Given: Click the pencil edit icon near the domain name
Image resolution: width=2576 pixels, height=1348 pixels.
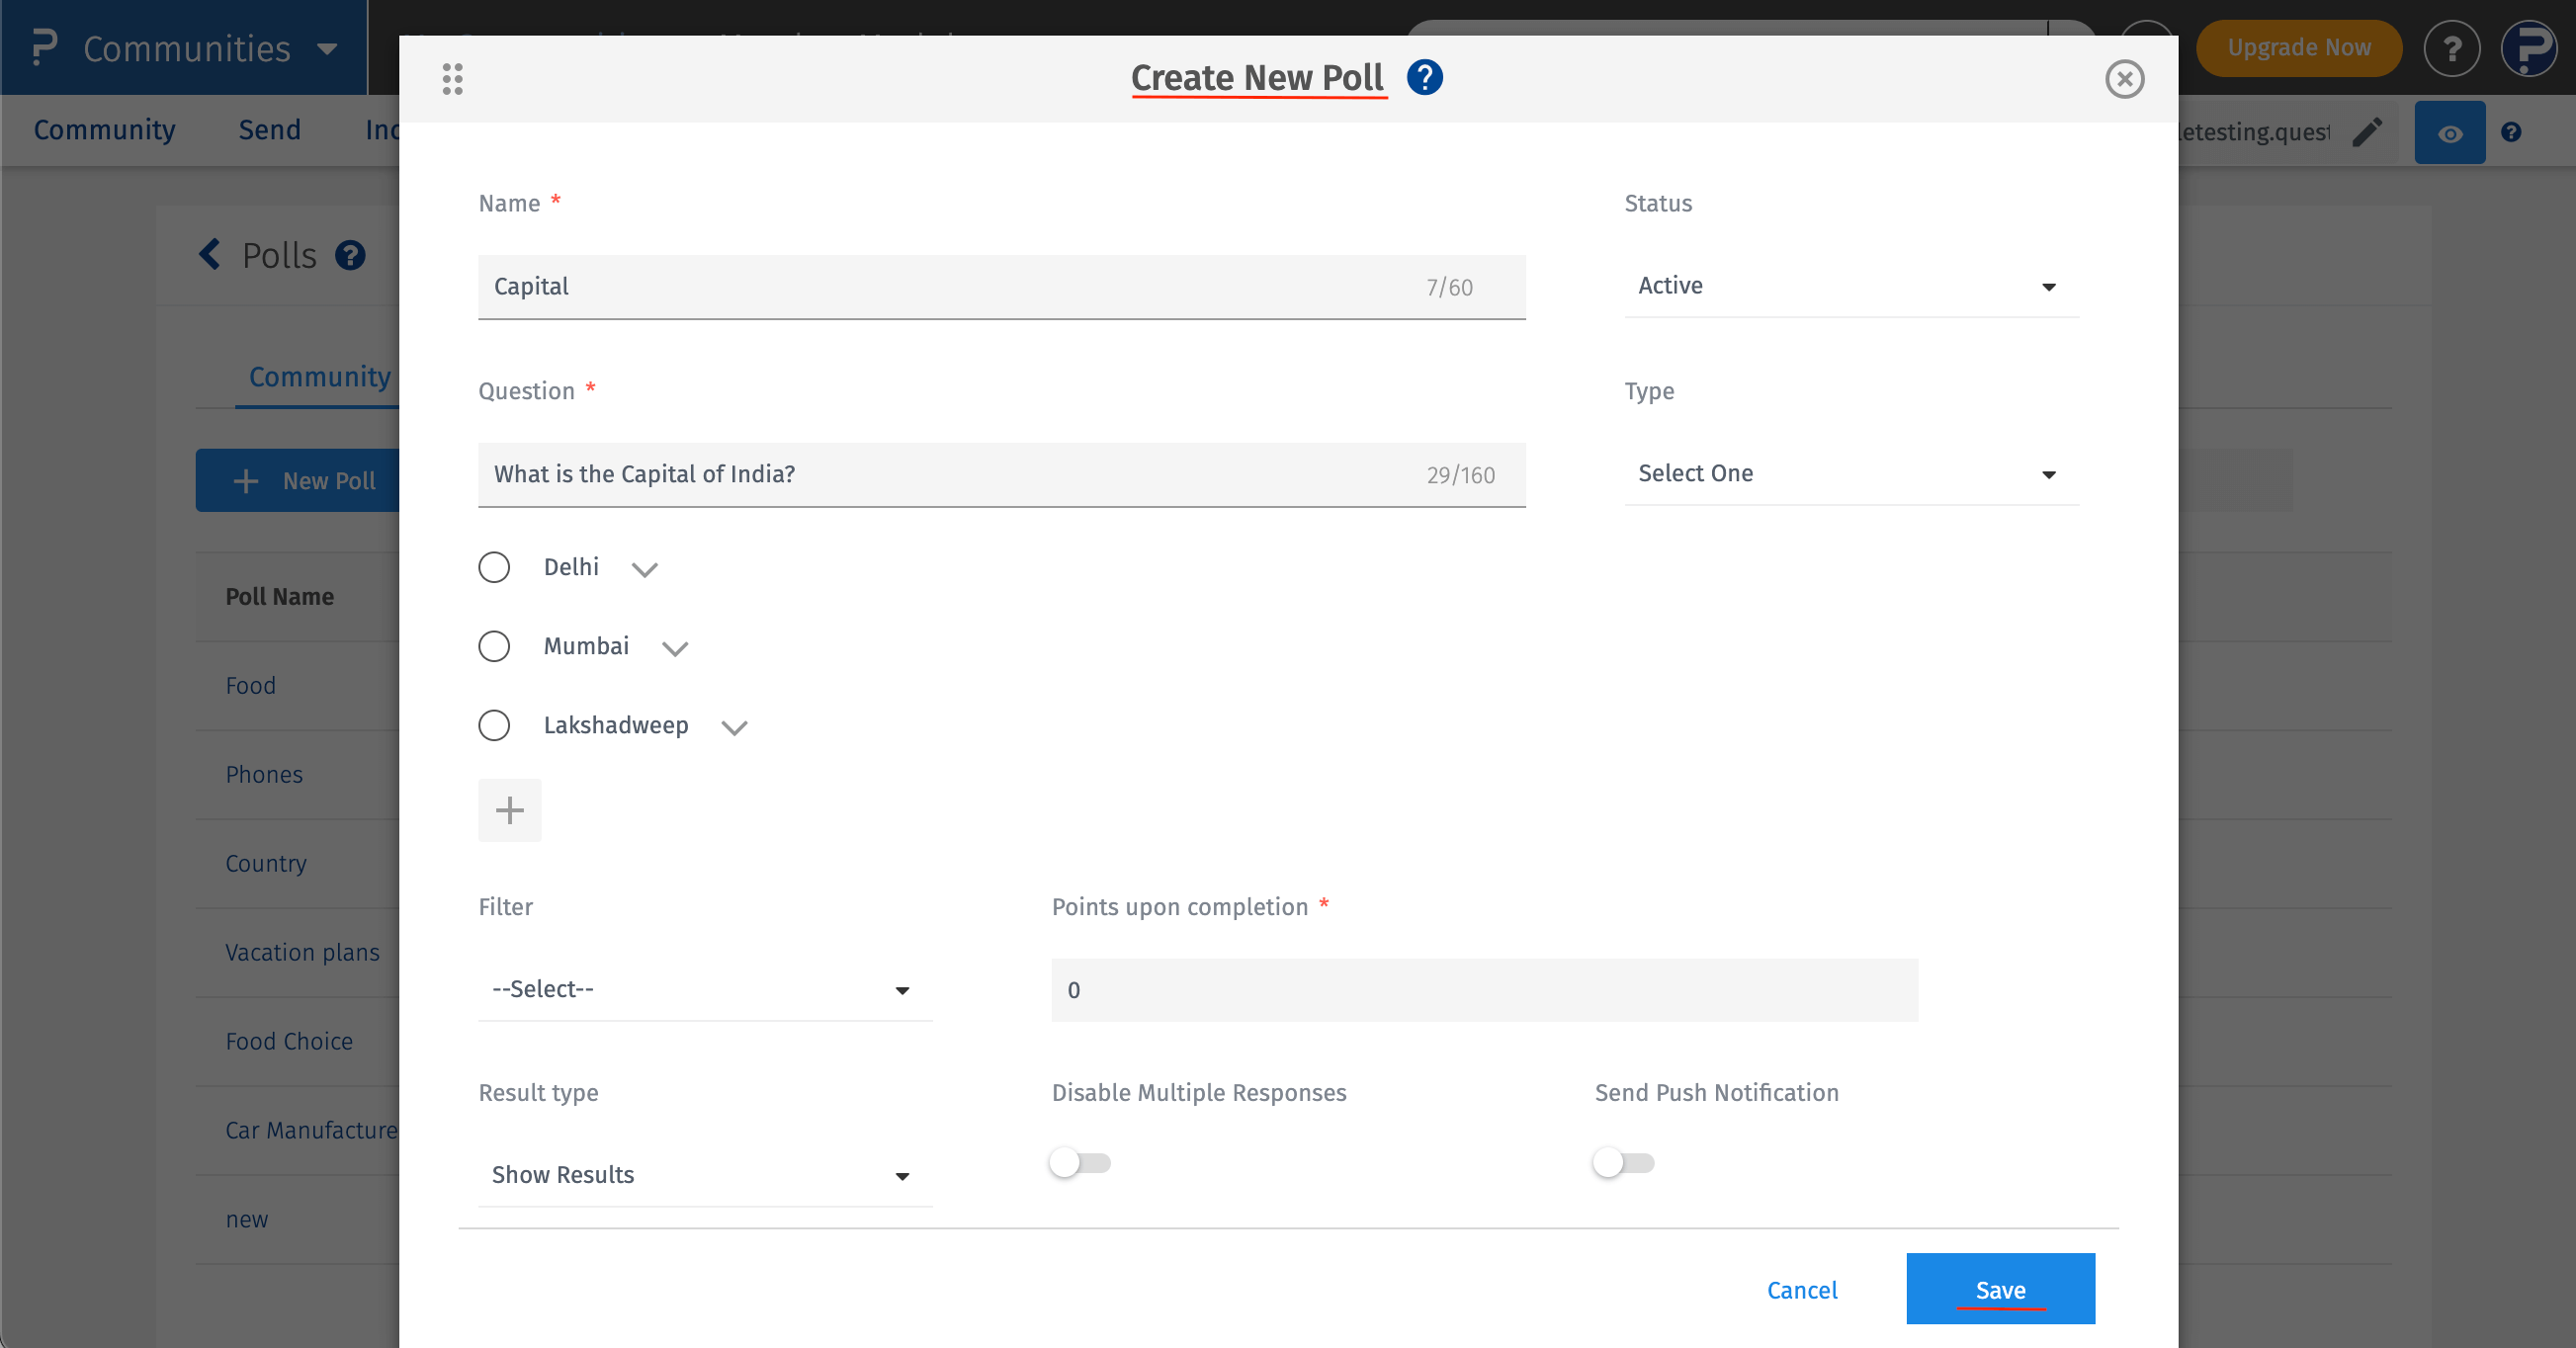Looking at the screenshot, I should [2367, 131].
